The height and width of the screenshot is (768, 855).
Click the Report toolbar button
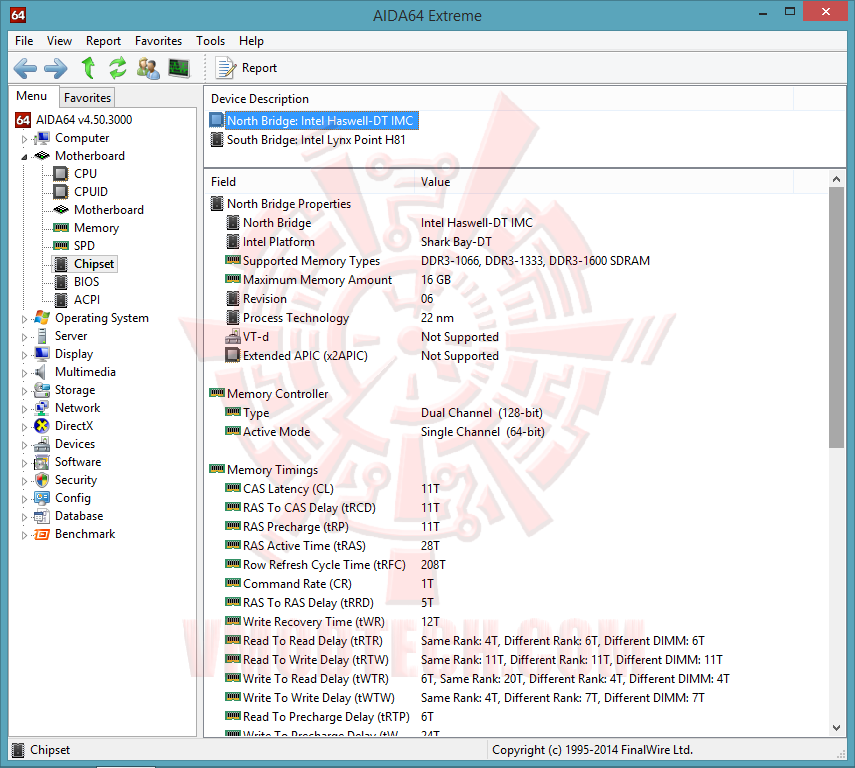click(x=247, y=68)
